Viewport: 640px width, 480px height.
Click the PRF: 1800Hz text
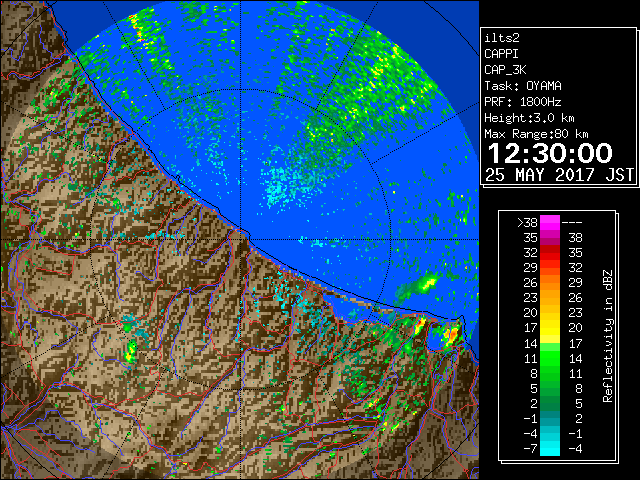coord(523,102)
